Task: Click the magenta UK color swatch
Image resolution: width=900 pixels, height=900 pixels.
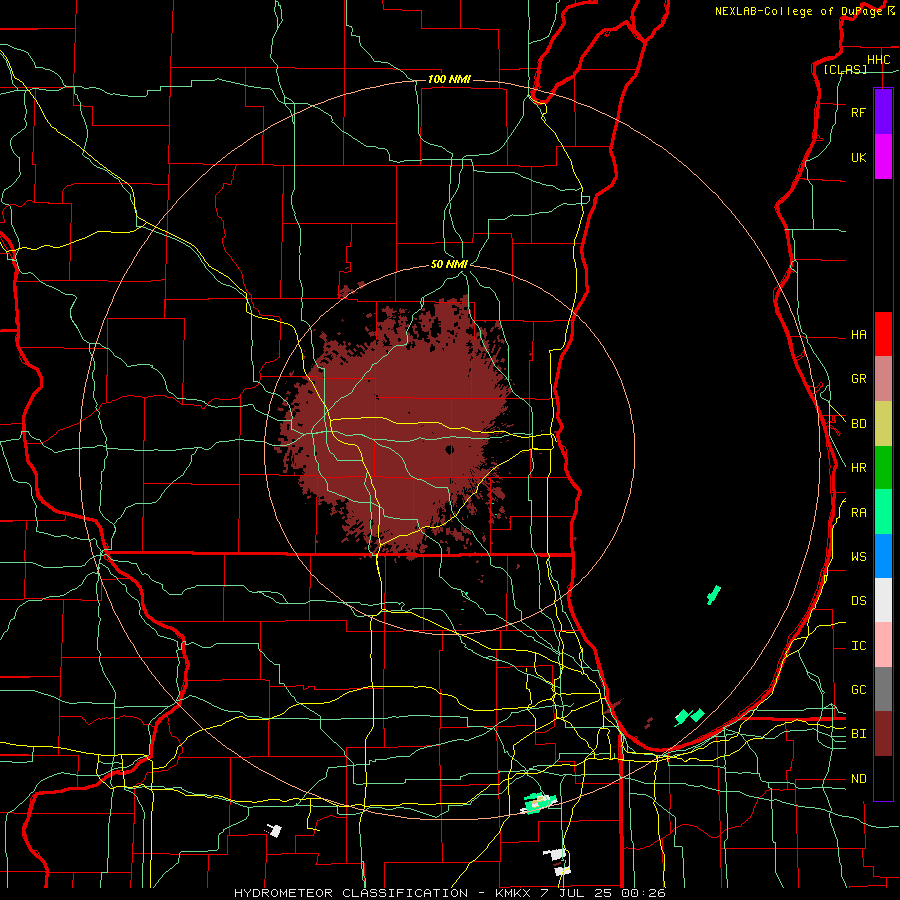Action: (x=883, y=157)
